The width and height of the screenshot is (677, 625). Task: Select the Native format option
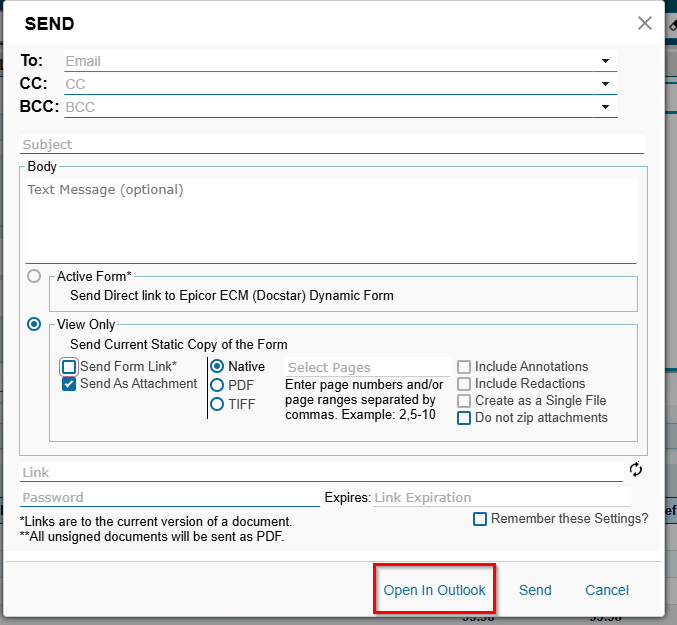click(x=217, y=366)
